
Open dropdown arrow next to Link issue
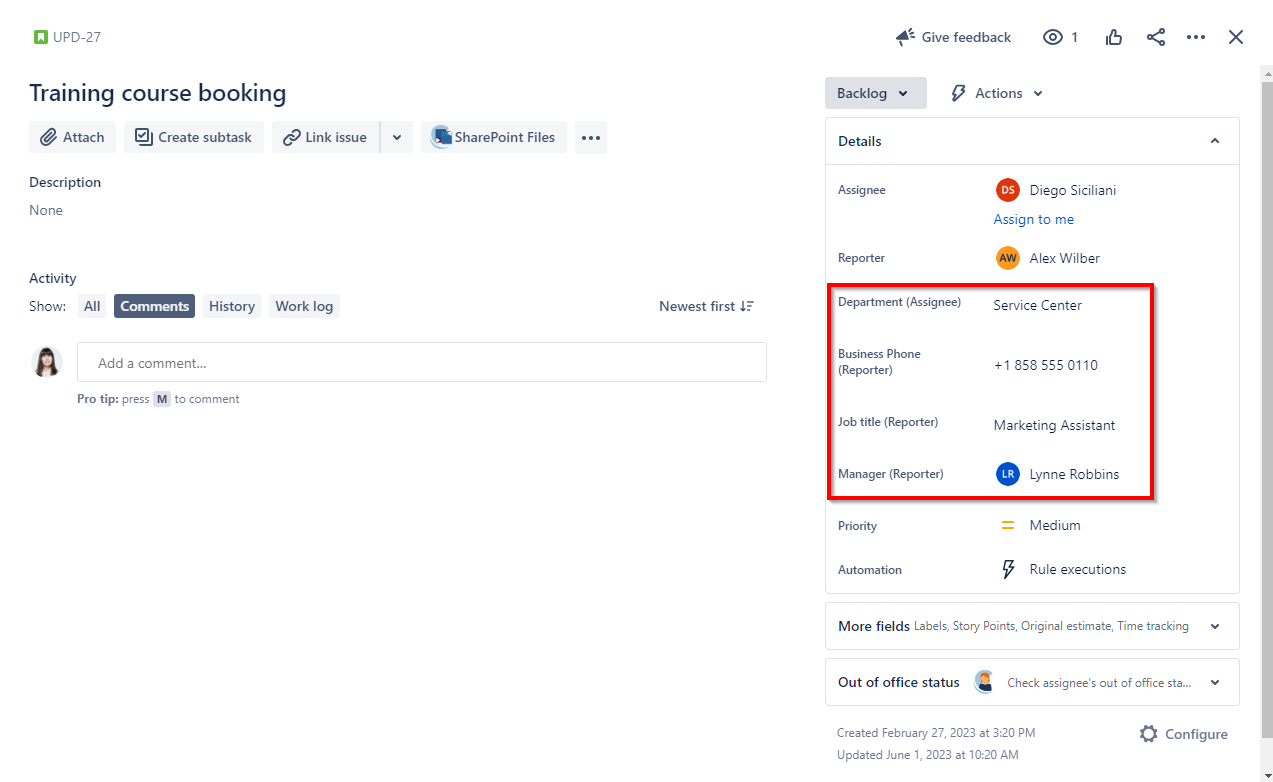[x=396, y=137]
